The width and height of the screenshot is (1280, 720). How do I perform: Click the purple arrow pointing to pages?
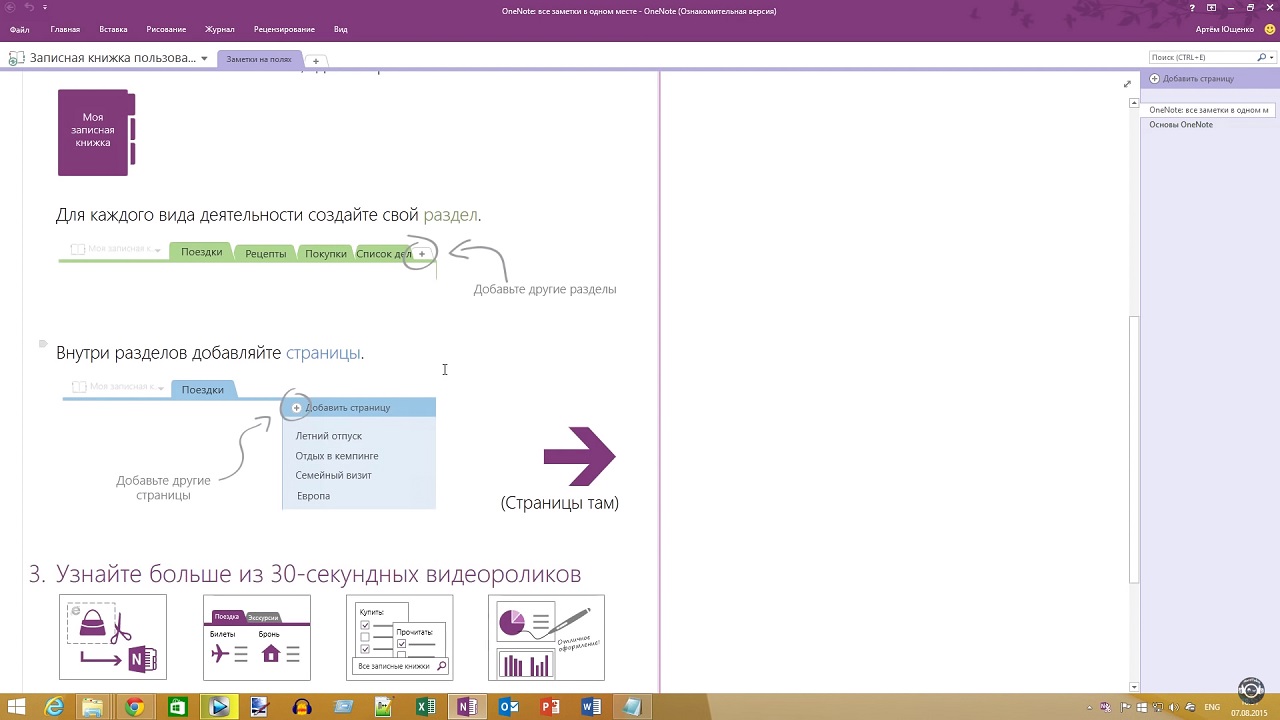(x=580, y=456)
